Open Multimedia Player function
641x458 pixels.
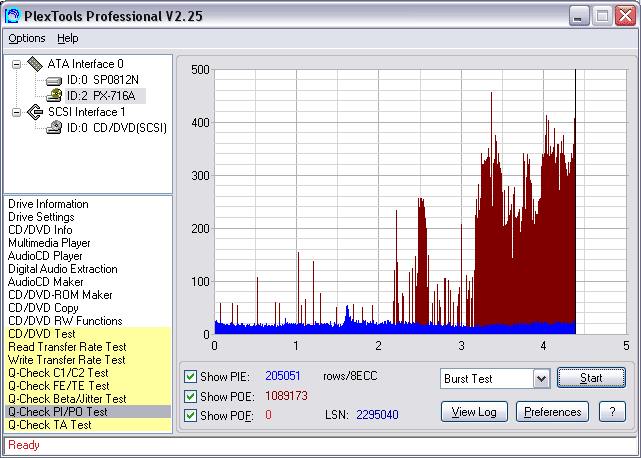pyautogui.click(x=49, y=243)
